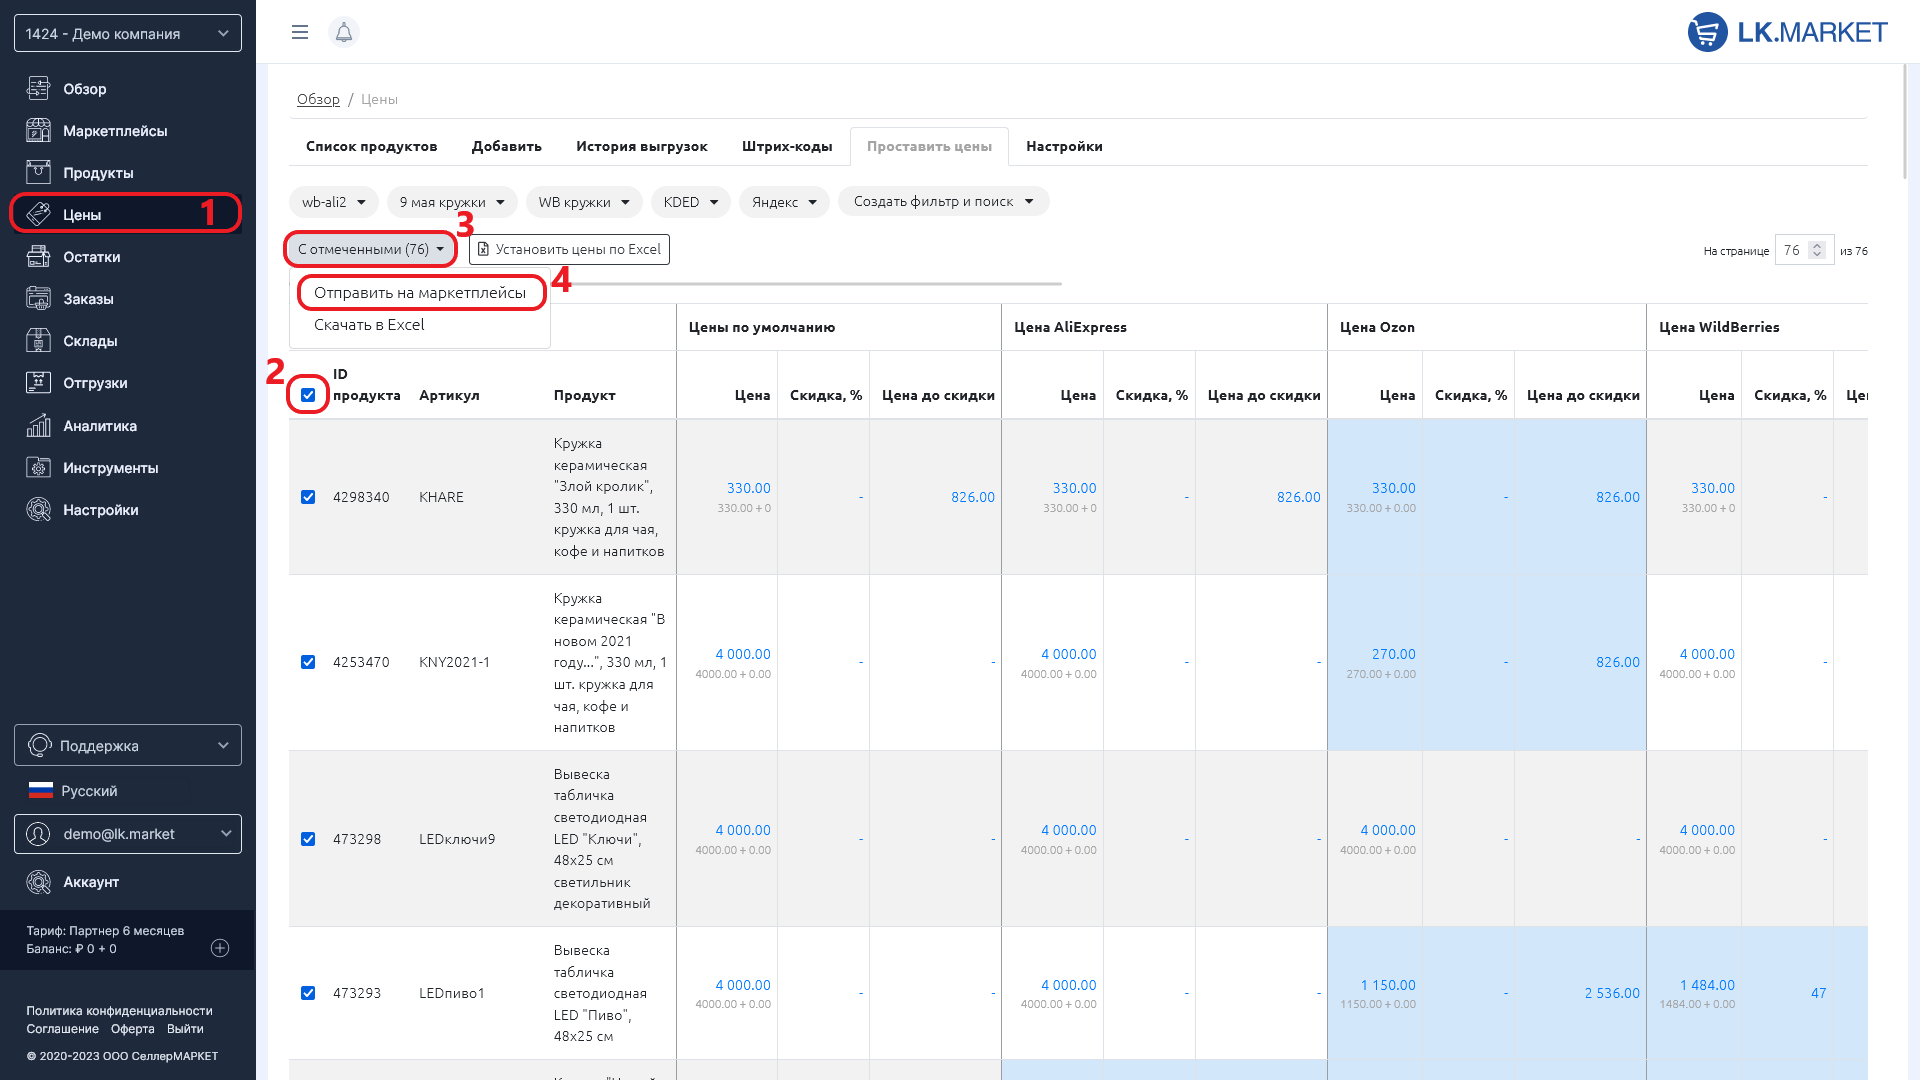Uncheck product 4298340 KHARE row

click(x=308, y=497)
